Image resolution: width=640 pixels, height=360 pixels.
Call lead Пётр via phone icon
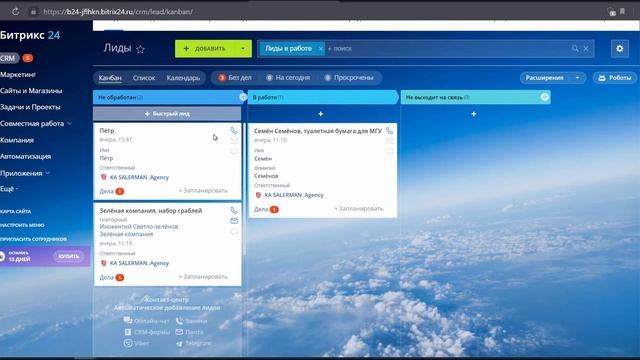pos(234,130)
